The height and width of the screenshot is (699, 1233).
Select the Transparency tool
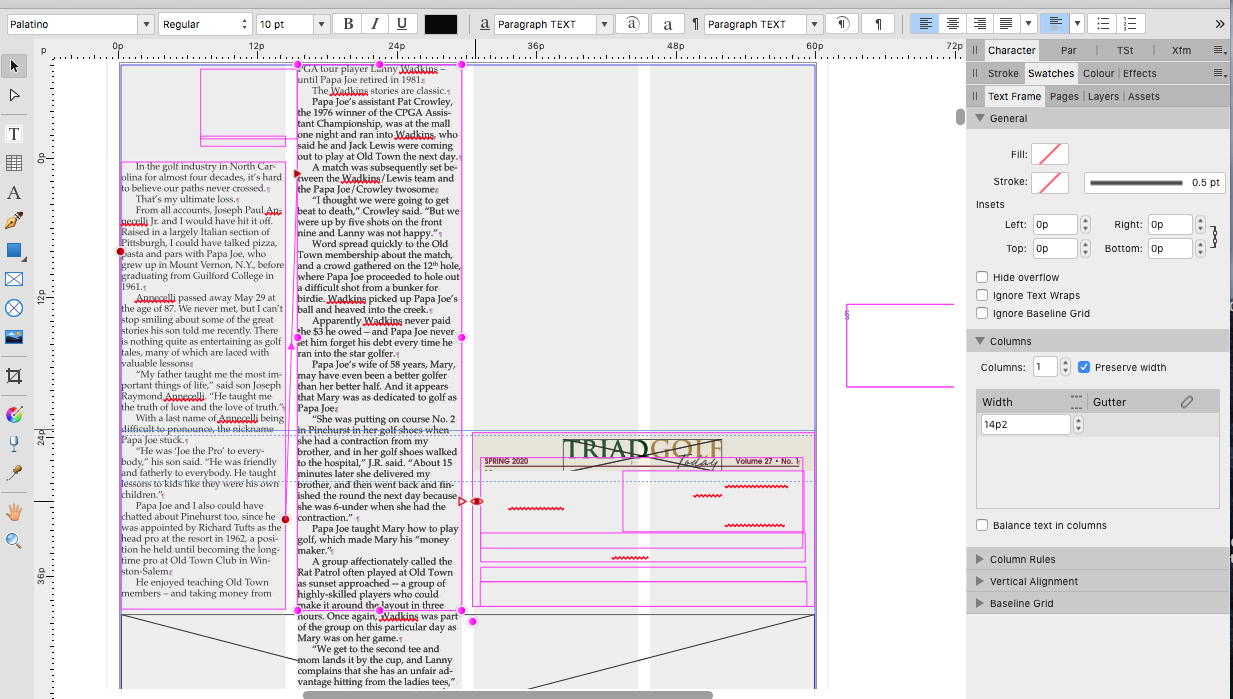[14, 443]
